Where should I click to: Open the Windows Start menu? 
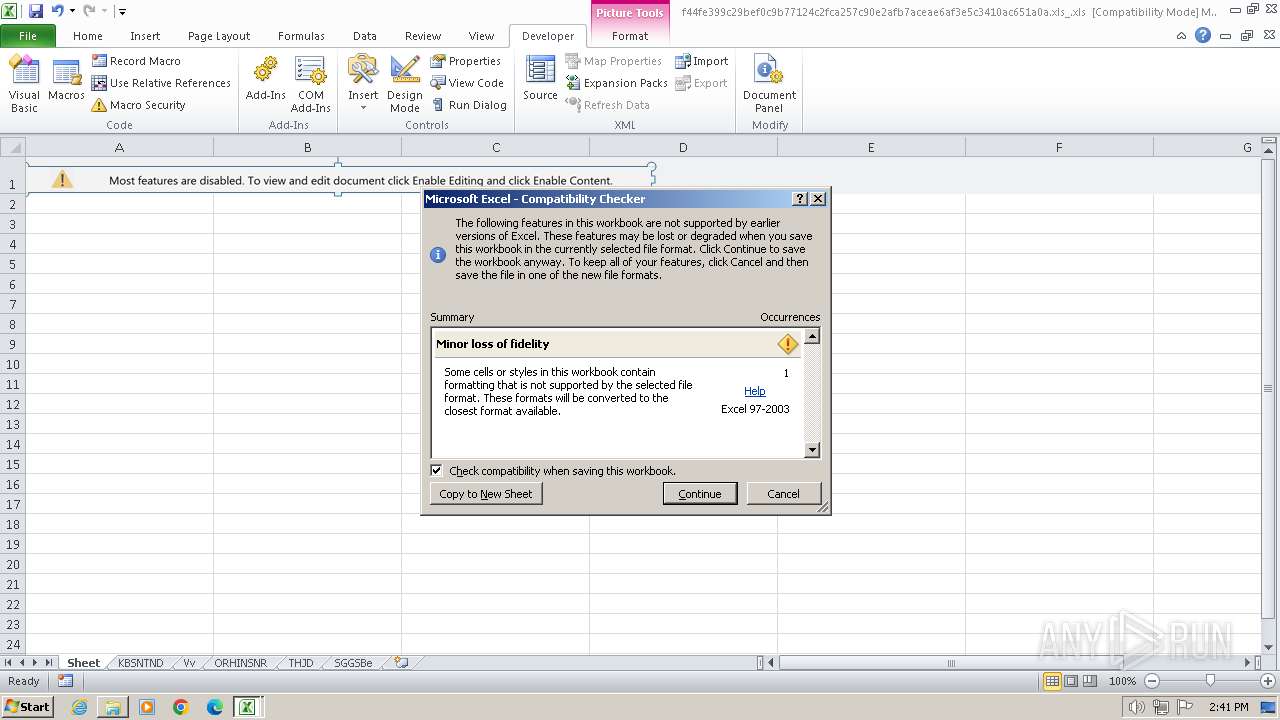27,707
